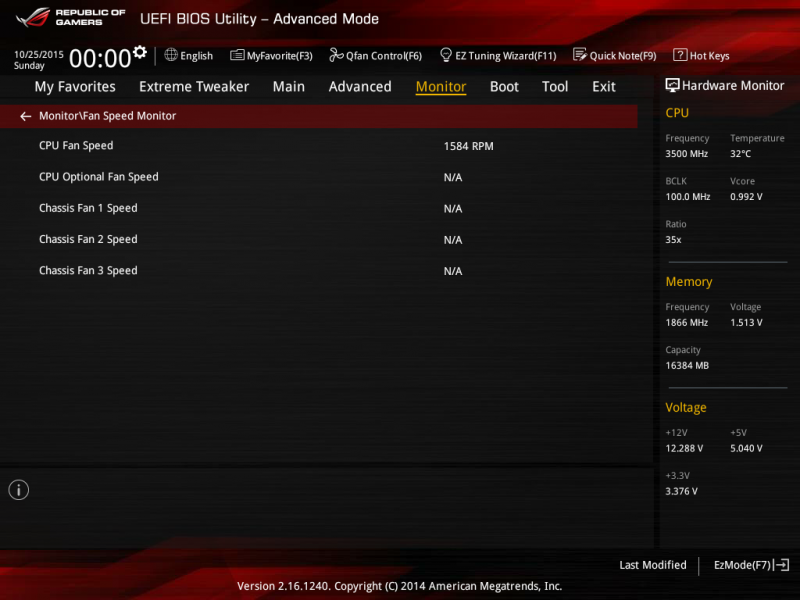Show Hot Keys list
The width and height of the screenshot is (800, 600).
pos(709,56)
